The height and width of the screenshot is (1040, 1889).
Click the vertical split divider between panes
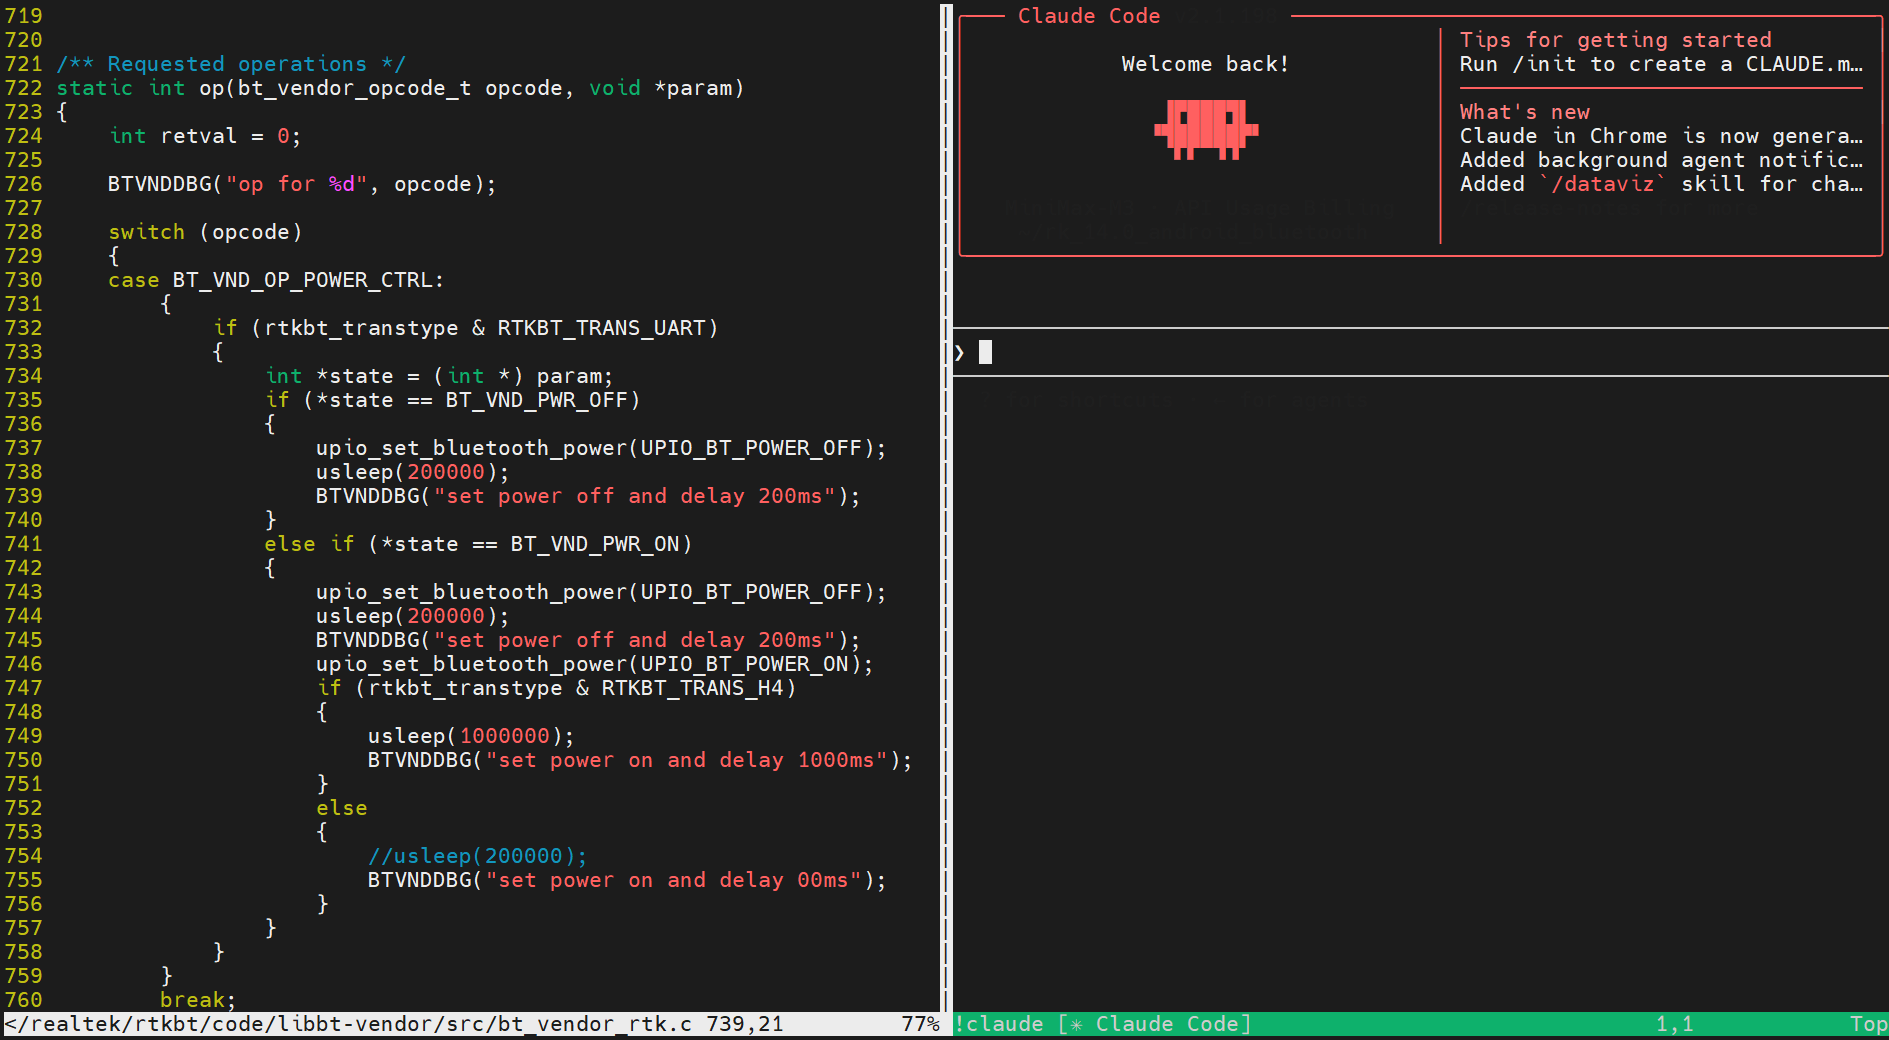point(947,508)
